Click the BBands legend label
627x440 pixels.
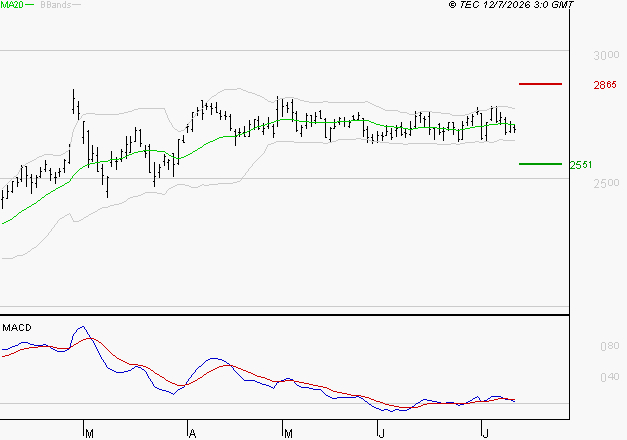[x=56, y=5]
